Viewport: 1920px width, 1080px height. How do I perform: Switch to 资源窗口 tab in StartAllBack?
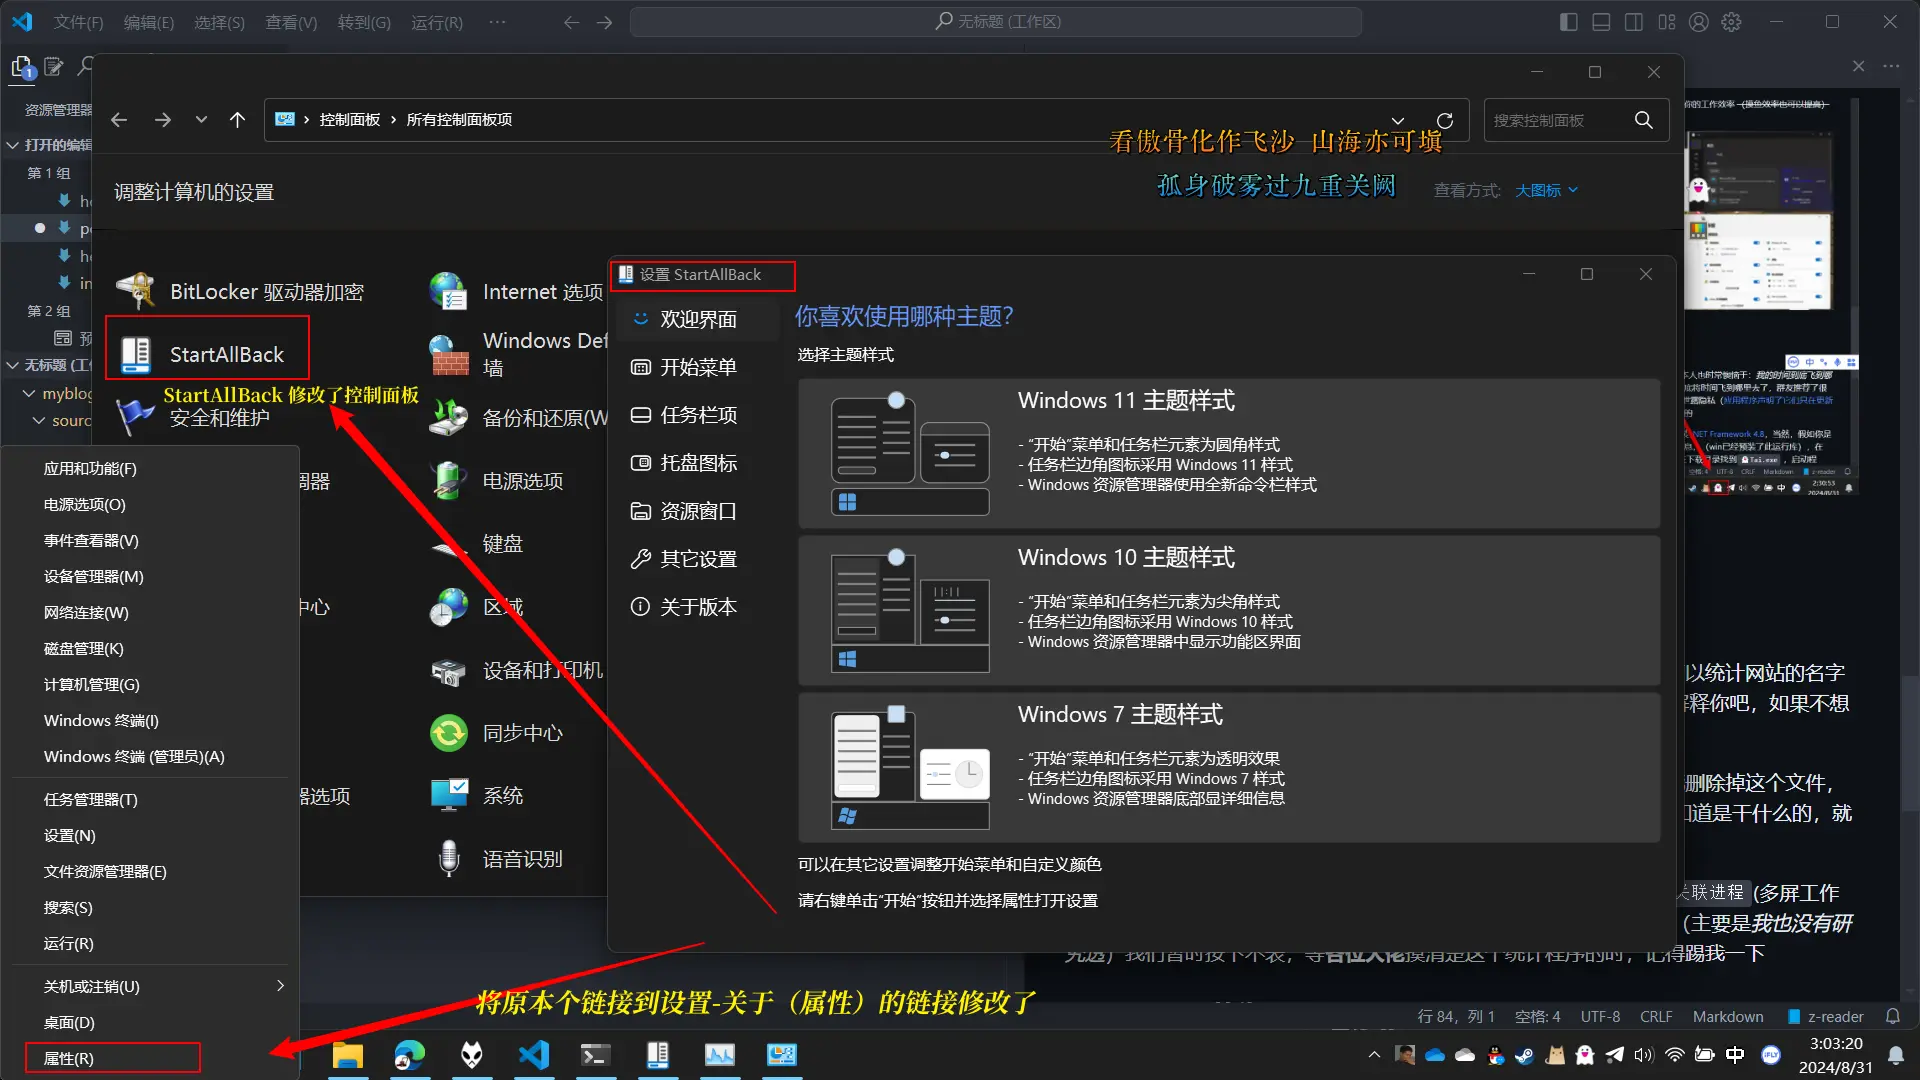pos(697,511)
